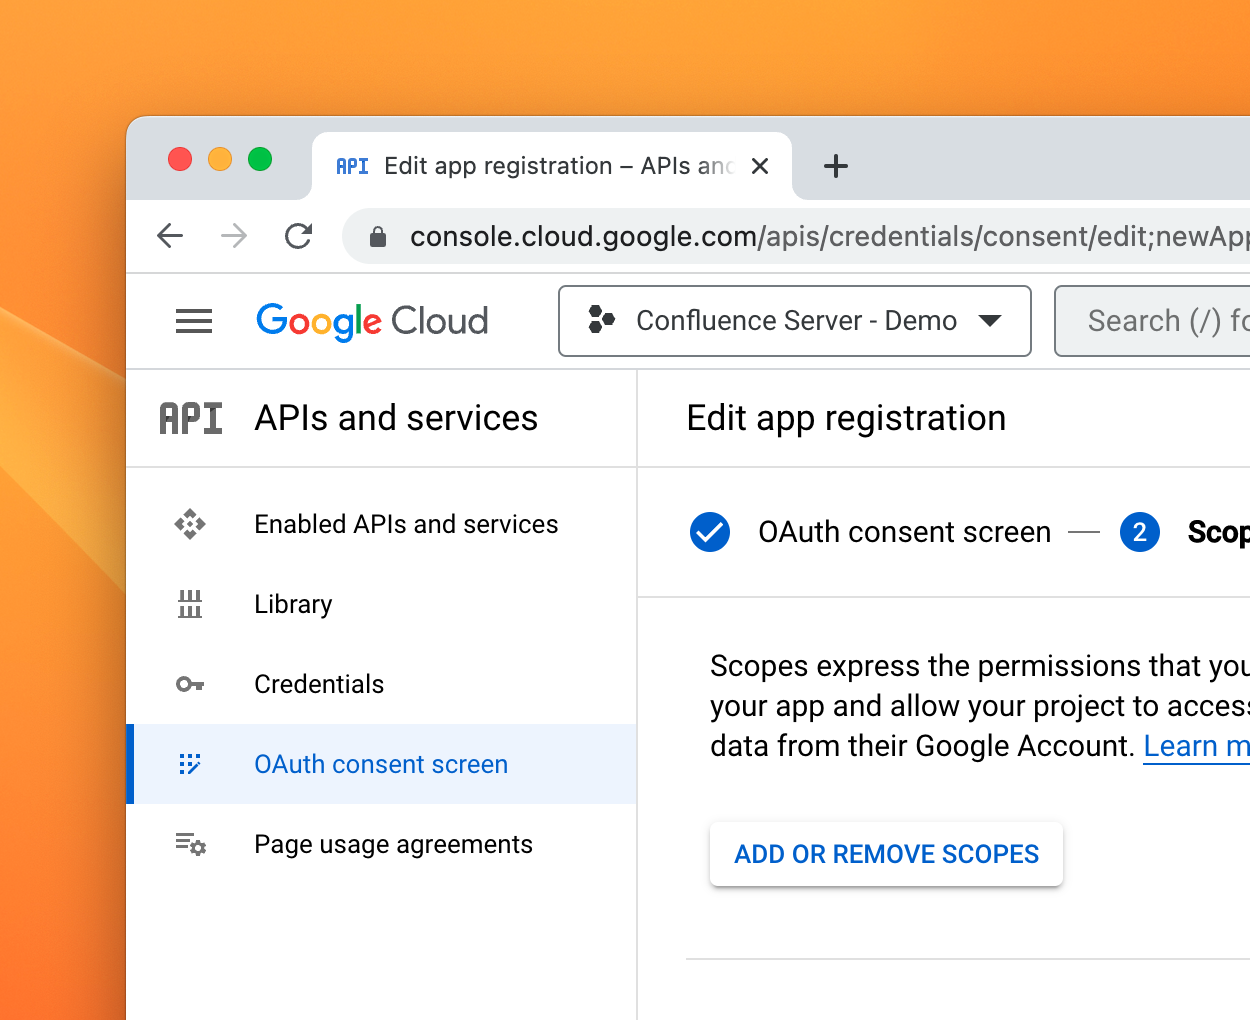Click the Page usage agreements icon
This screenshot has width=1250, height=1020.
tap(190, 845)
